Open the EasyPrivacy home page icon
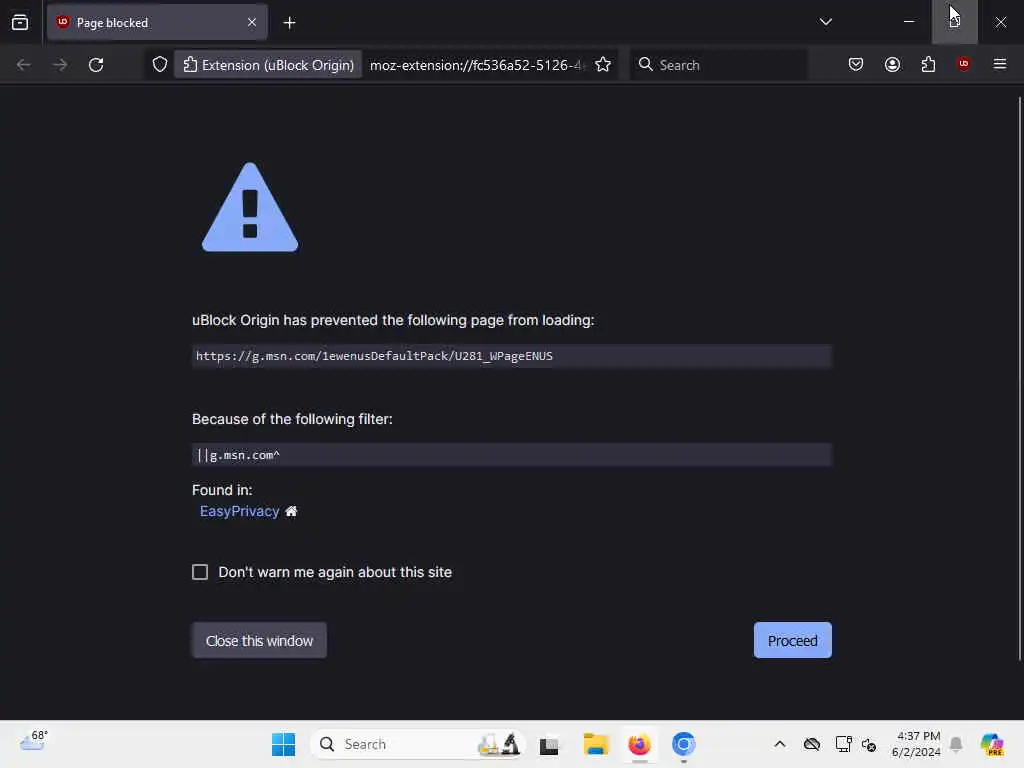The height and width of the screenshot is (768, 1024). pos(291,511)
